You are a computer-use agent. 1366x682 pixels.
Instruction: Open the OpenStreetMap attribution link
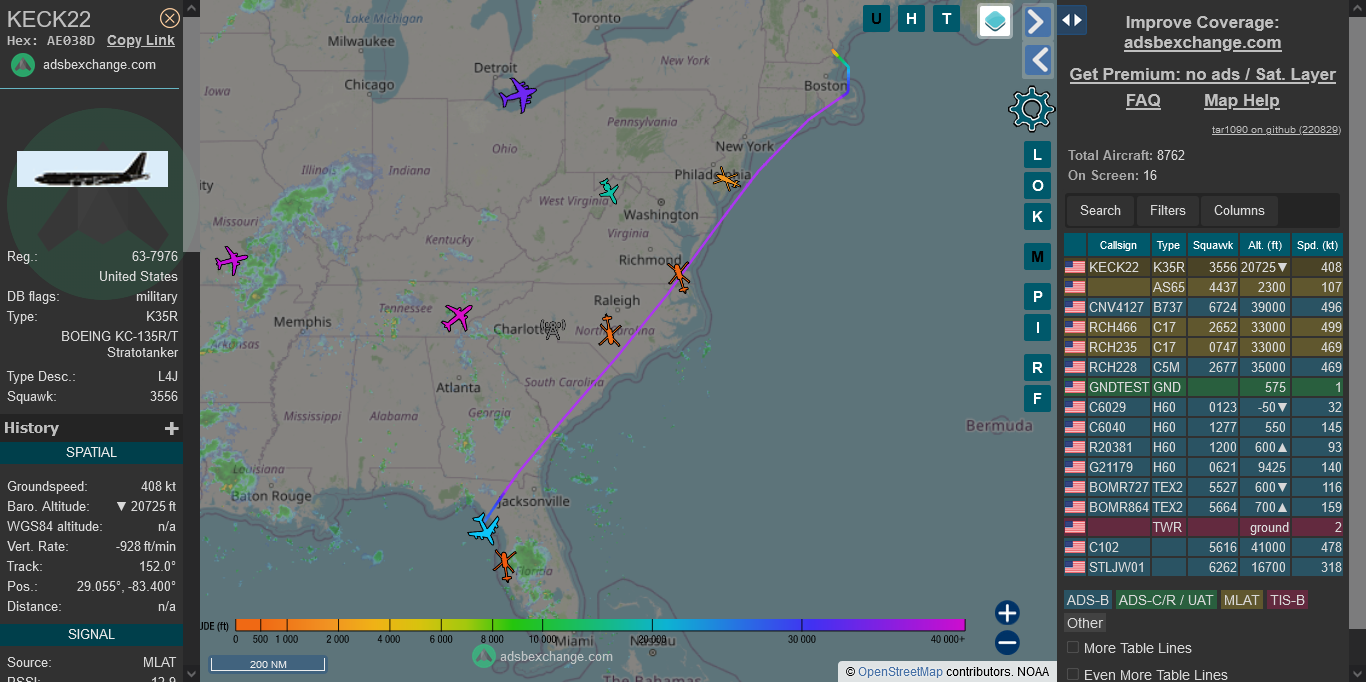[900, 672]
